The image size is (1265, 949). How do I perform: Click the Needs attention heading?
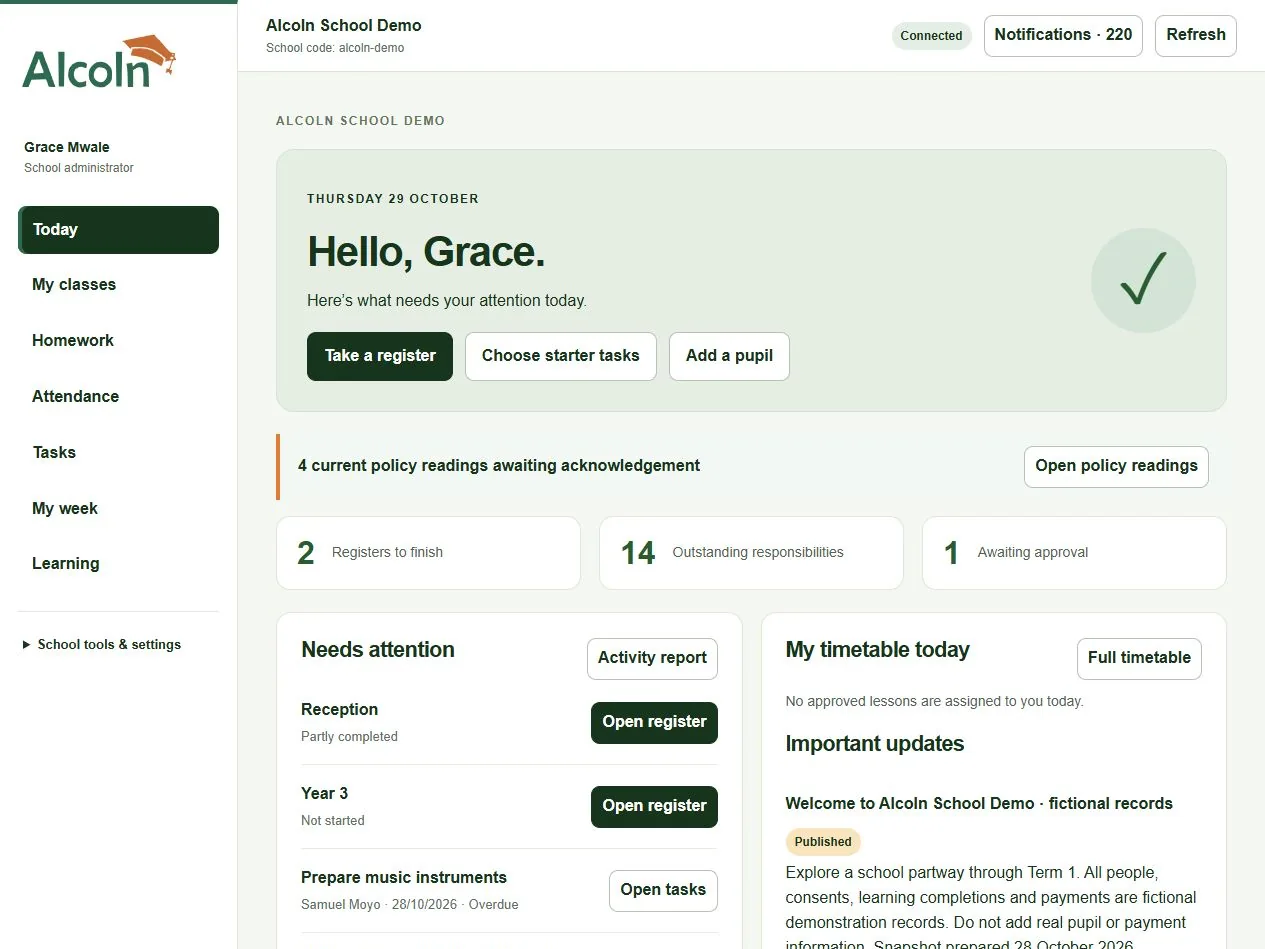pos(378,650)
